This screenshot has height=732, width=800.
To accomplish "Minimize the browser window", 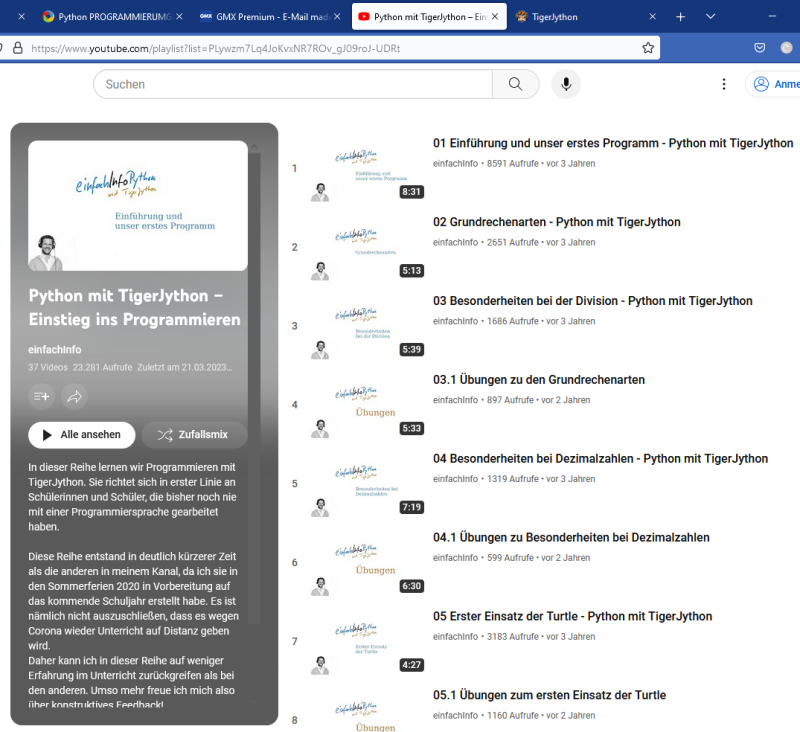I will tap(772, 17).
